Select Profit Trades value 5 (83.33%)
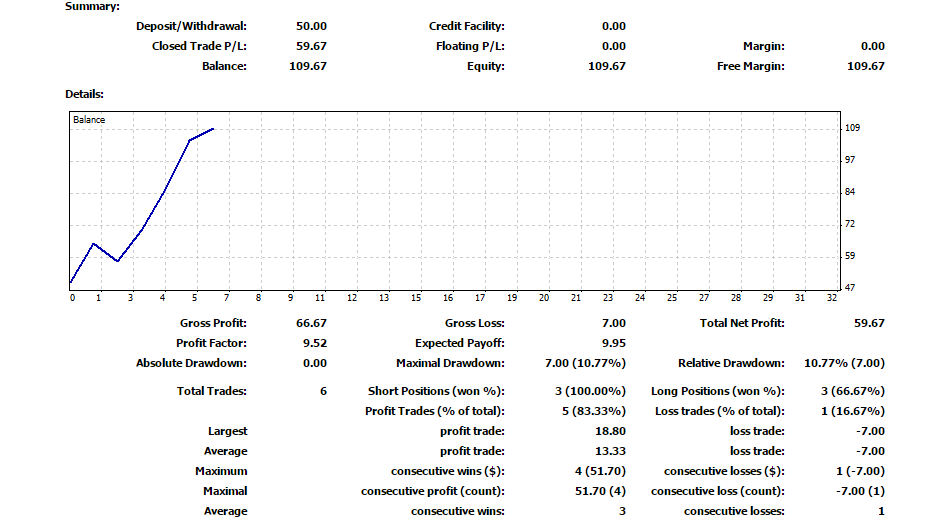The height and width of the screenshot is (518, 937). click(x=594, y=411)
